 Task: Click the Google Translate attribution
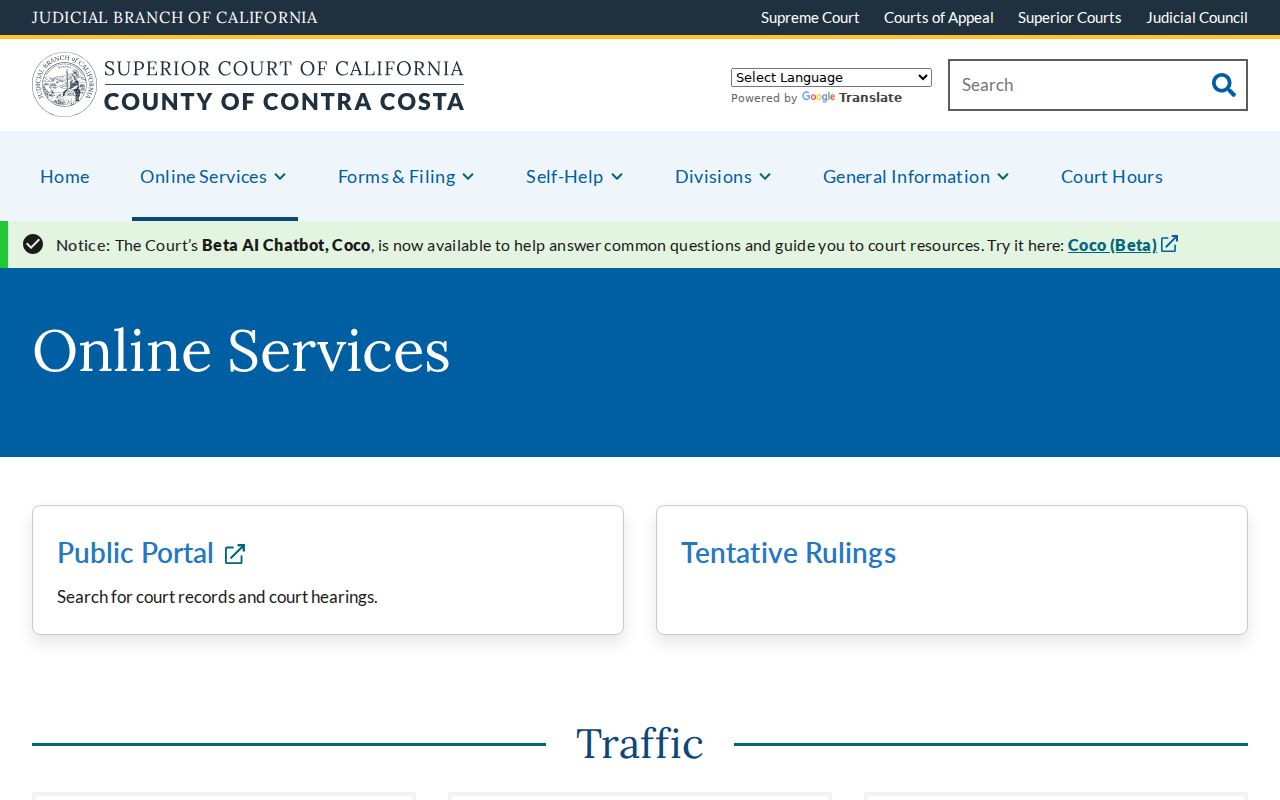click(x=816, y=98)
